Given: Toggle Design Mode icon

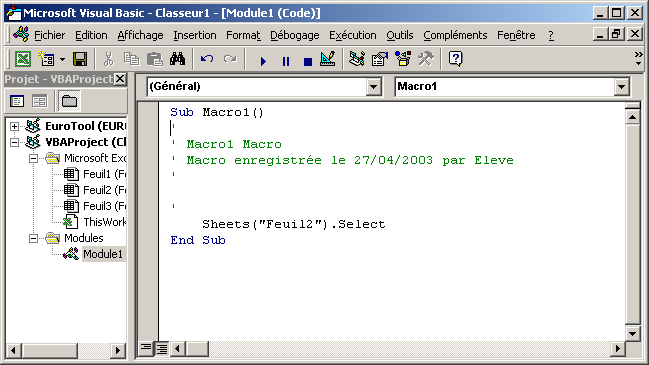Looking at the screenshot, I should click(x=328, y=59).
